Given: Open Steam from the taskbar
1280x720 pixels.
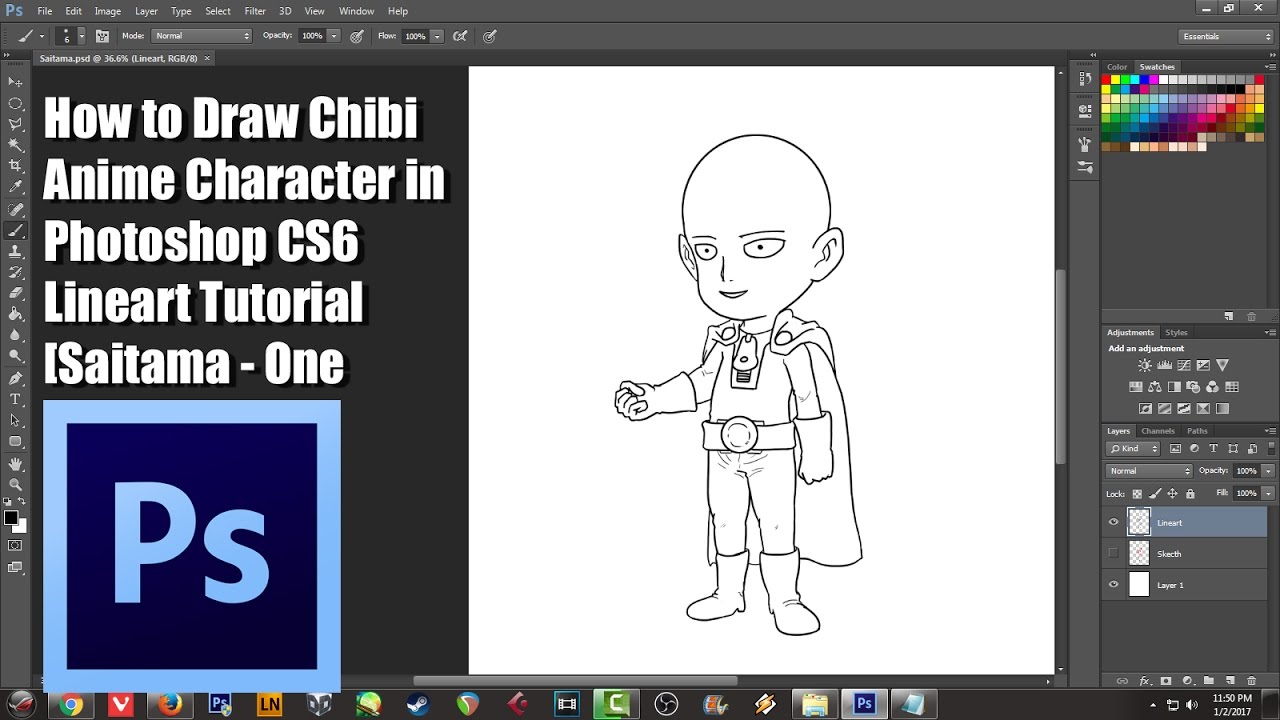Looking at the screenshot, I should [x=418, y=704].
